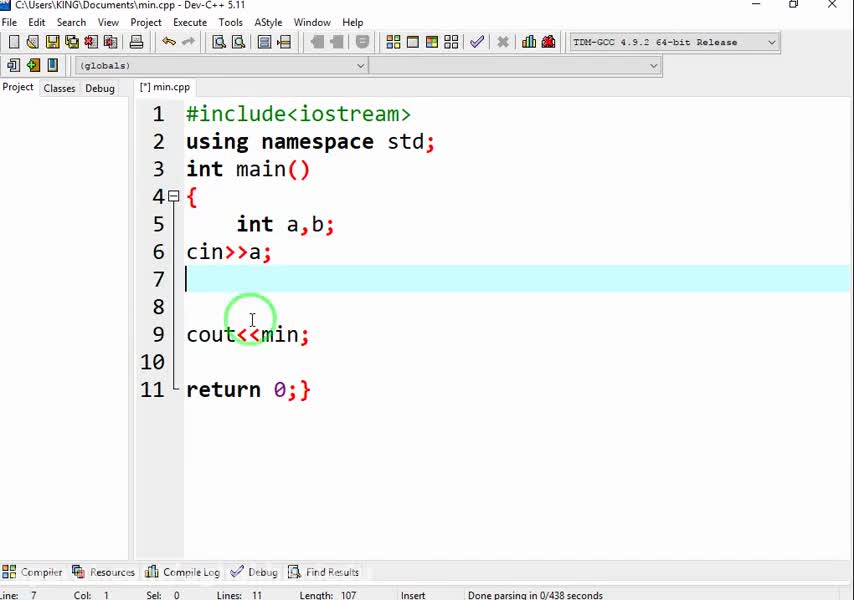Viewport: 854px width, 600px height.
Task: Undo the last edit via toolbar arrow
Action: click(x=168, y=42)
